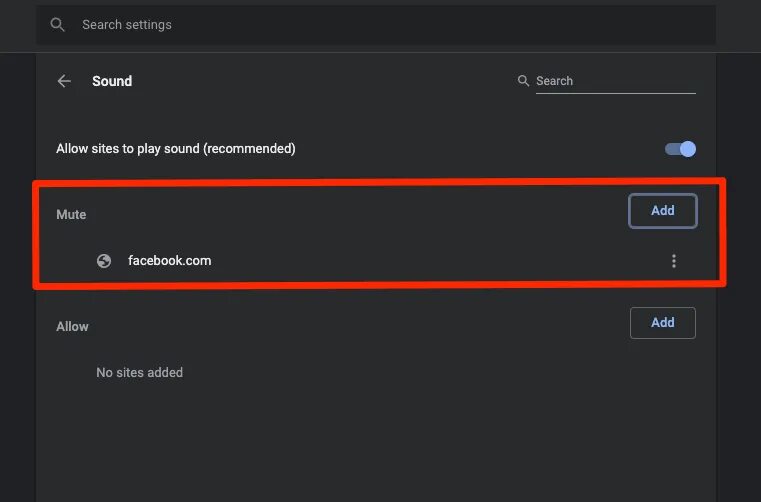Screen dimensions: 761x502
Task: Click the magnifier icon next to Sound search
Action: [x=523, y=81]
